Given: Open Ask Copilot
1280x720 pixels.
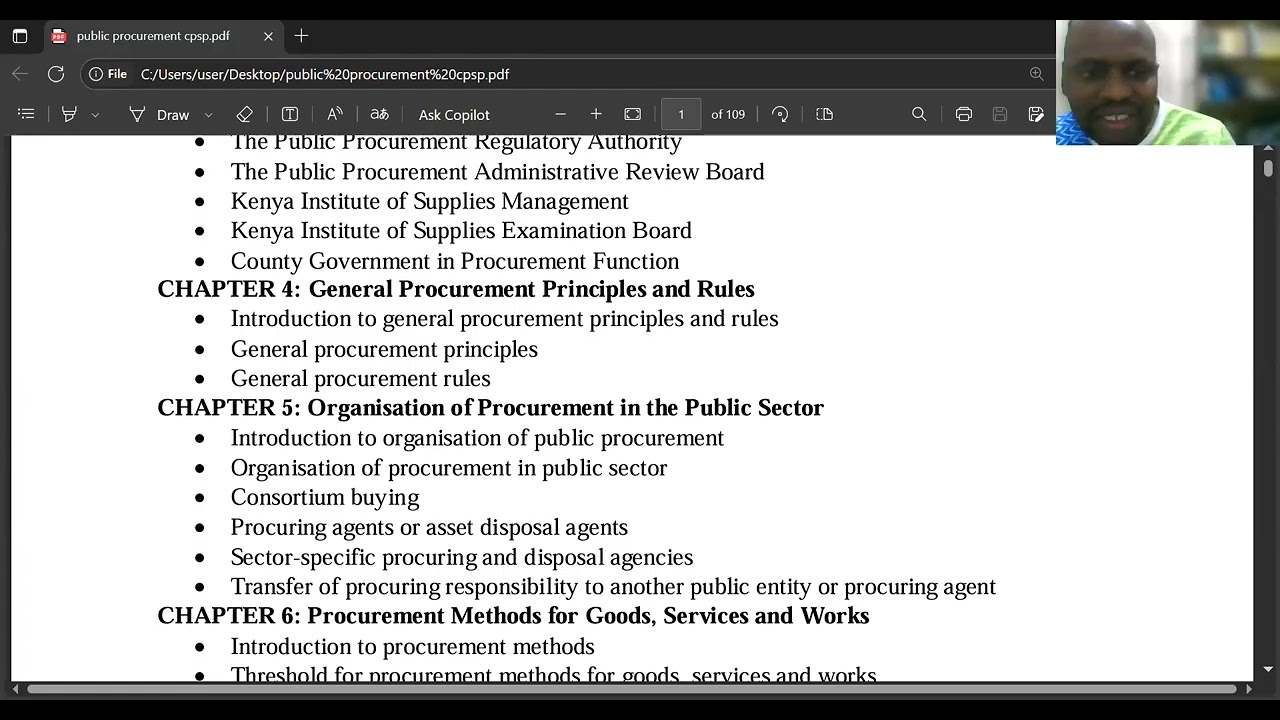Looking at the screenshot, I should [454, 115].
